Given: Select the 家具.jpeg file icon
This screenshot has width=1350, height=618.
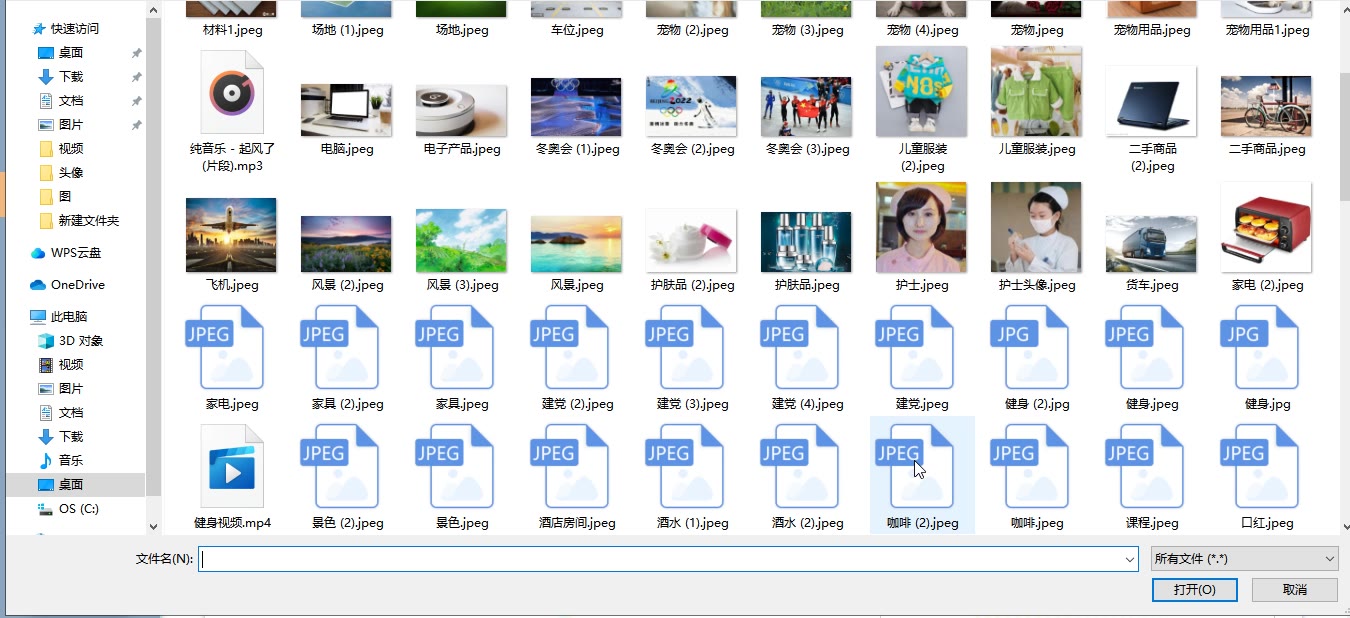Looking at the screenshot, I should 456,346.
